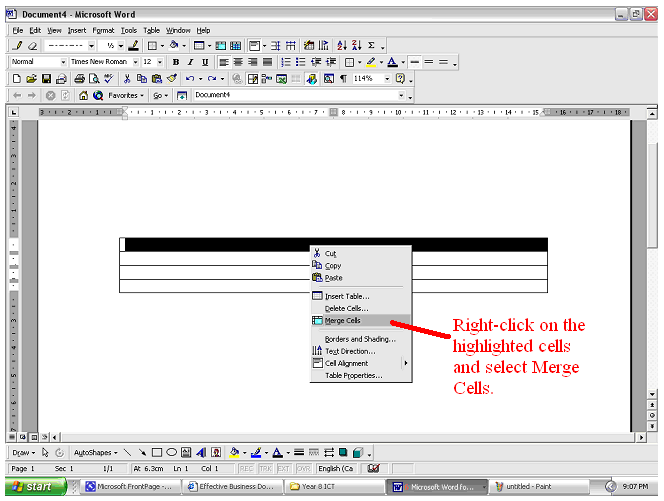
Task: Click the Sort Ascending icon
Action: (x=341, y=46)
